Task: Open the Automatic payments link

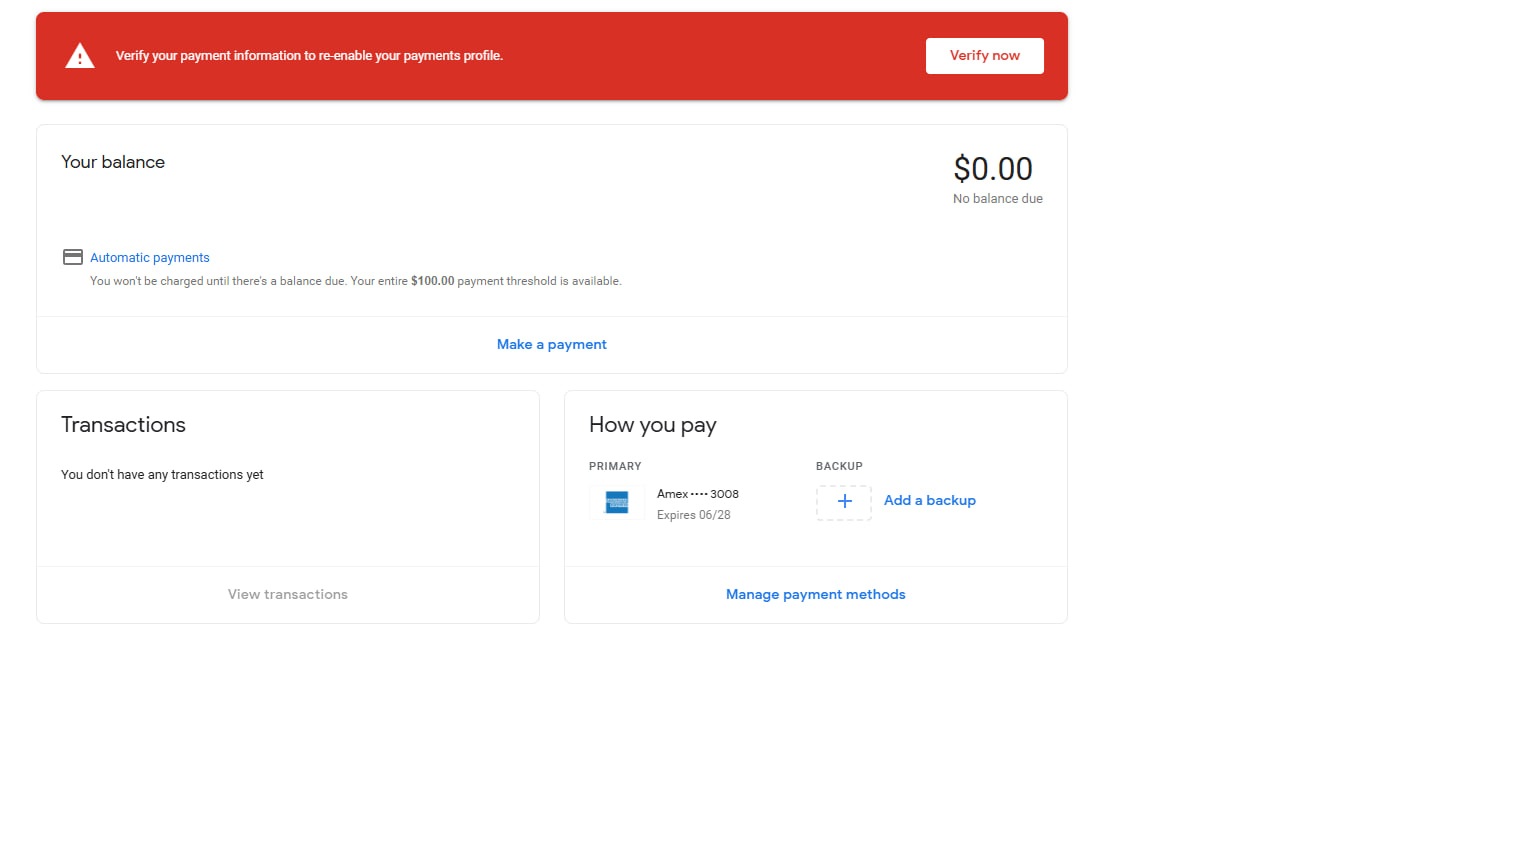Action: coord(150,258)
